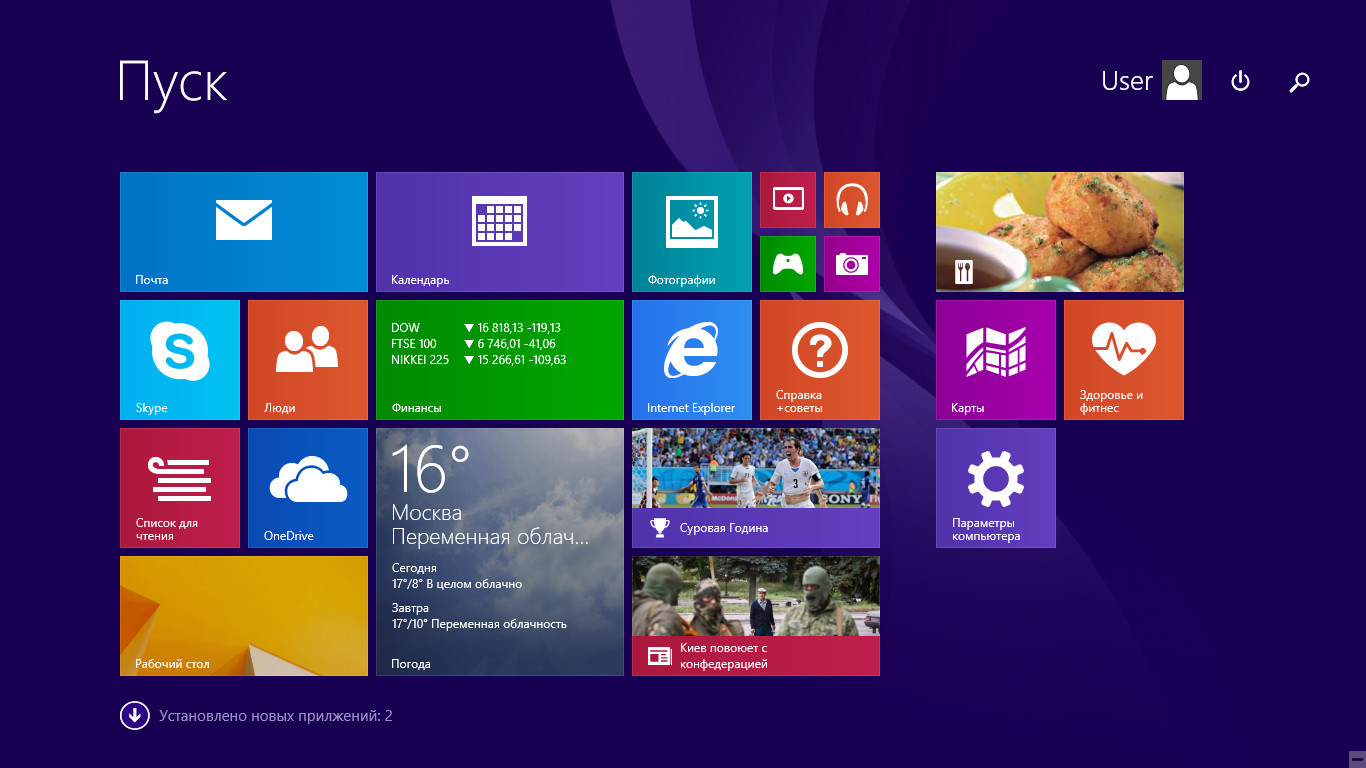Viewport: 1366px width, 768px height.
Task: Show all apps with down arrow
Action: coord(134,716)
